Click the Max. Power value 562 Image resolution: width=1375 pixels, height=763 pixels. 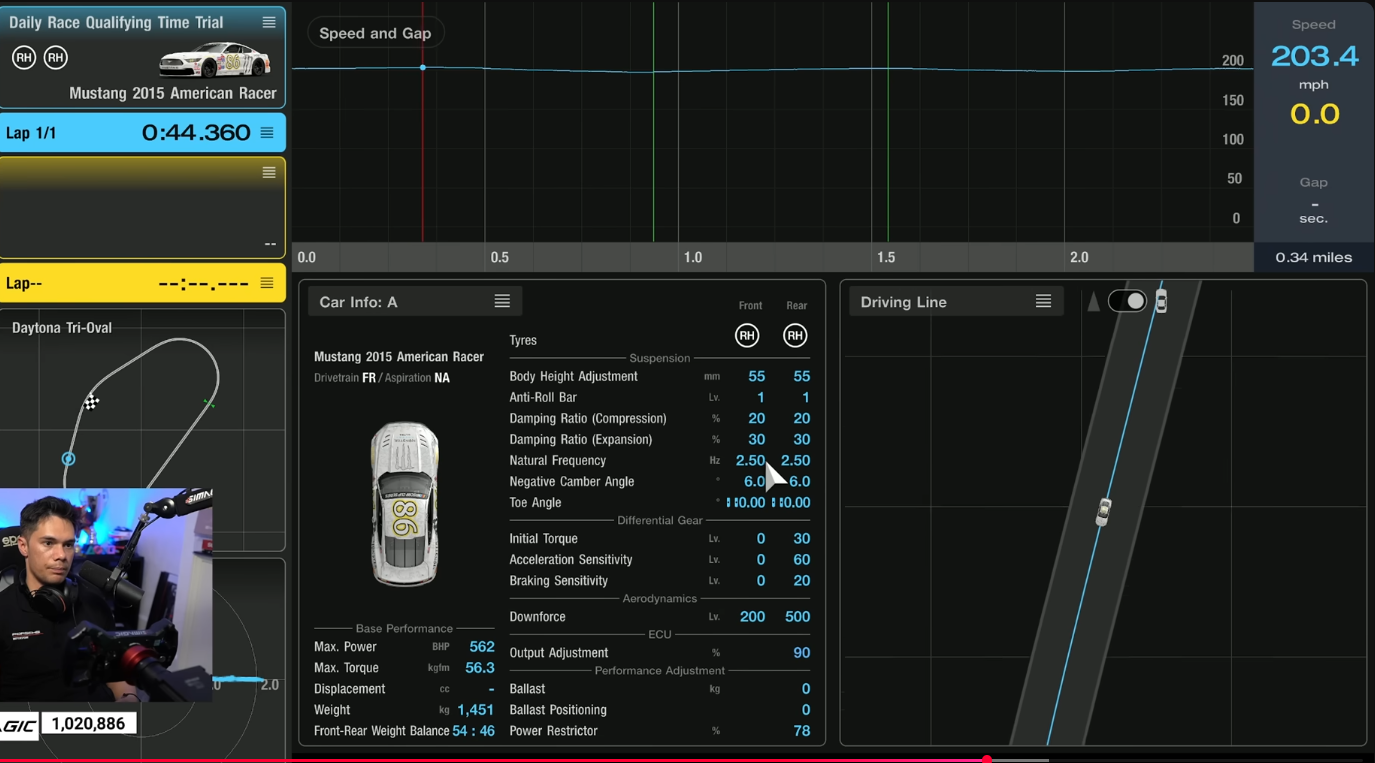click(x=482, y=646)
